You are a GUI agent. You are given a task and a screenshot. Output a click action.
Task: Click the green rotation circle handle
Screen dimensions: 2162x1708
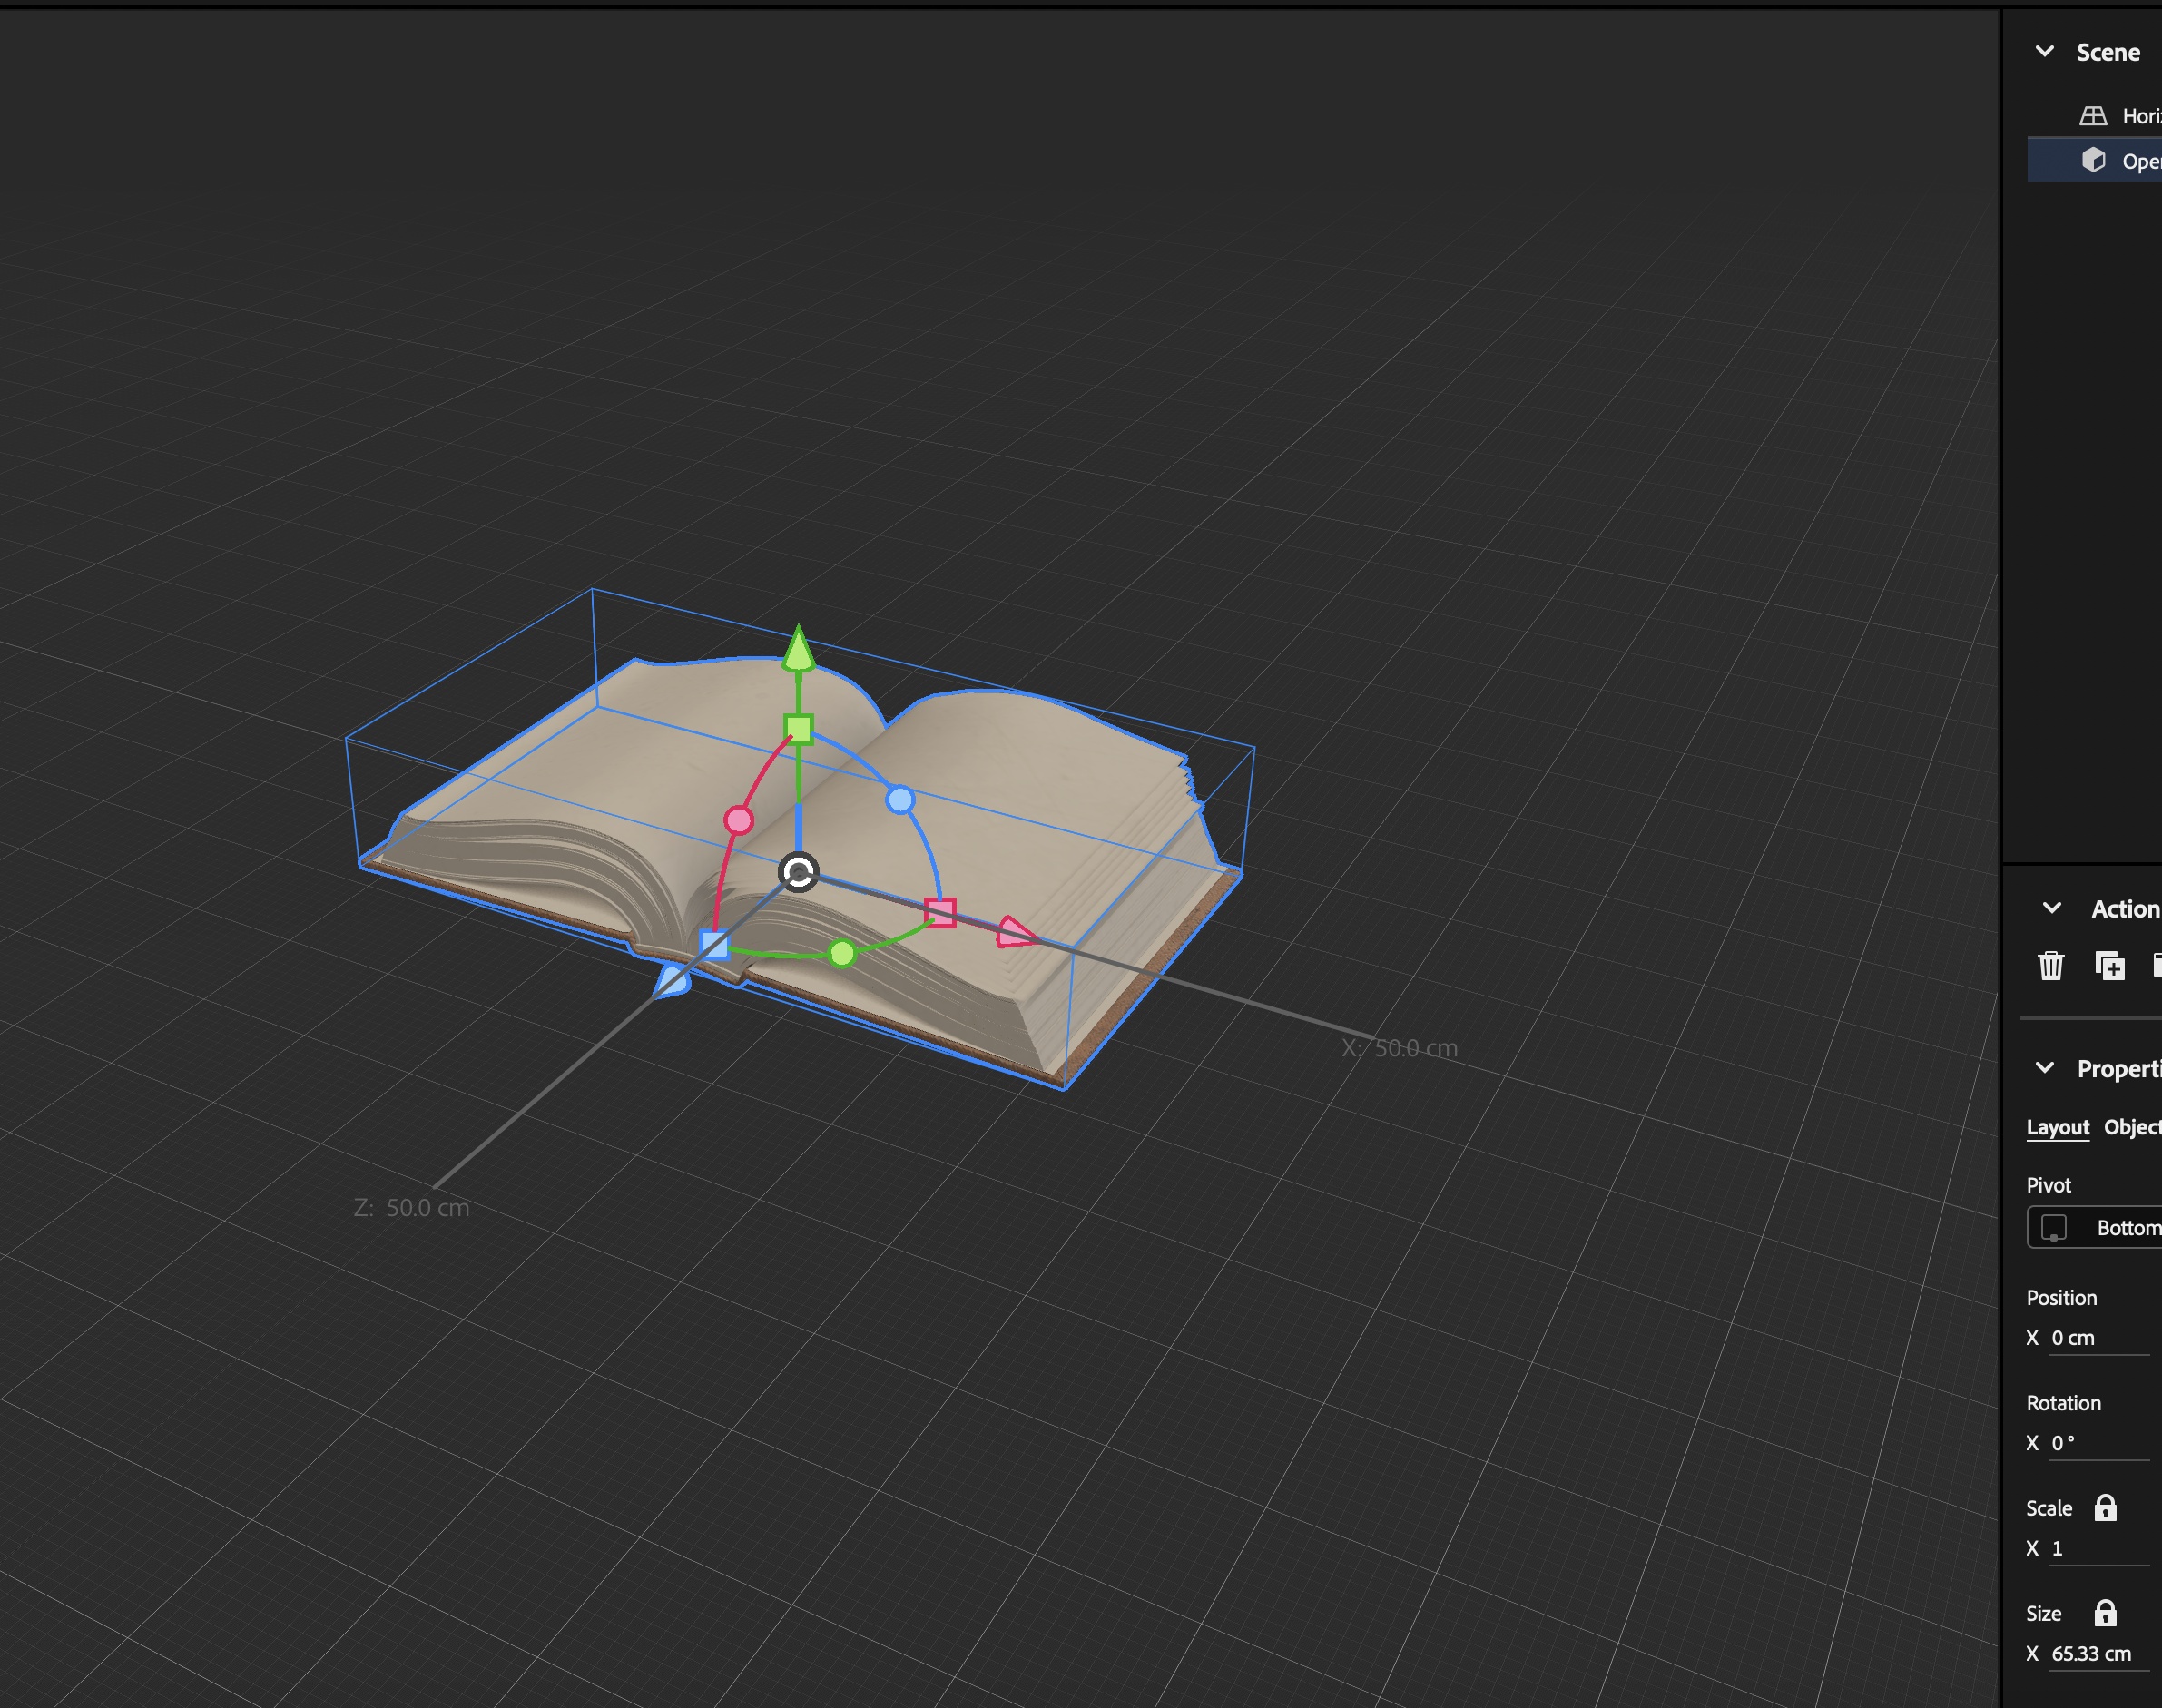842,953
